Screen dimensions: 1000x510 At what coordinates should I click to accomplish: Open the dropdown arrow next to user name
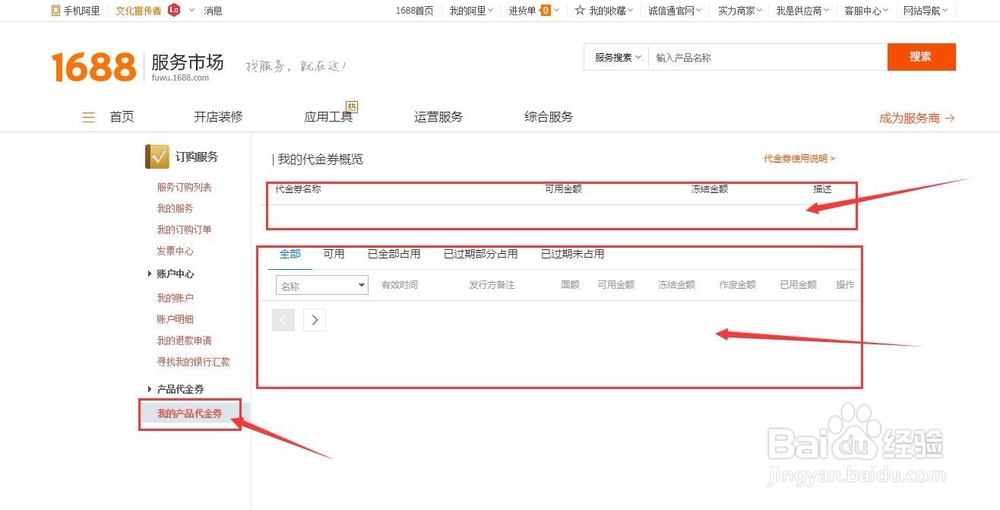[191, 10]
